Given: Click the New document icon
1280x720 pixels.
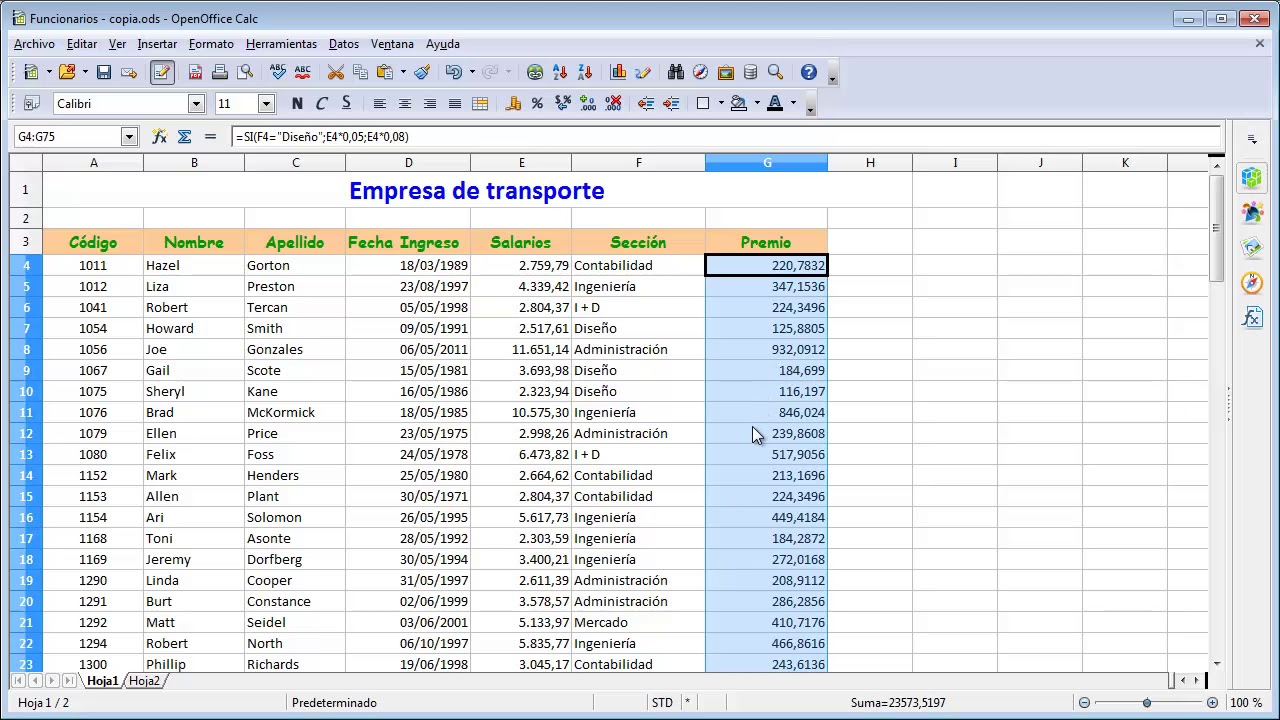Looking at the screenshot, I should click(x=31, y=72).
